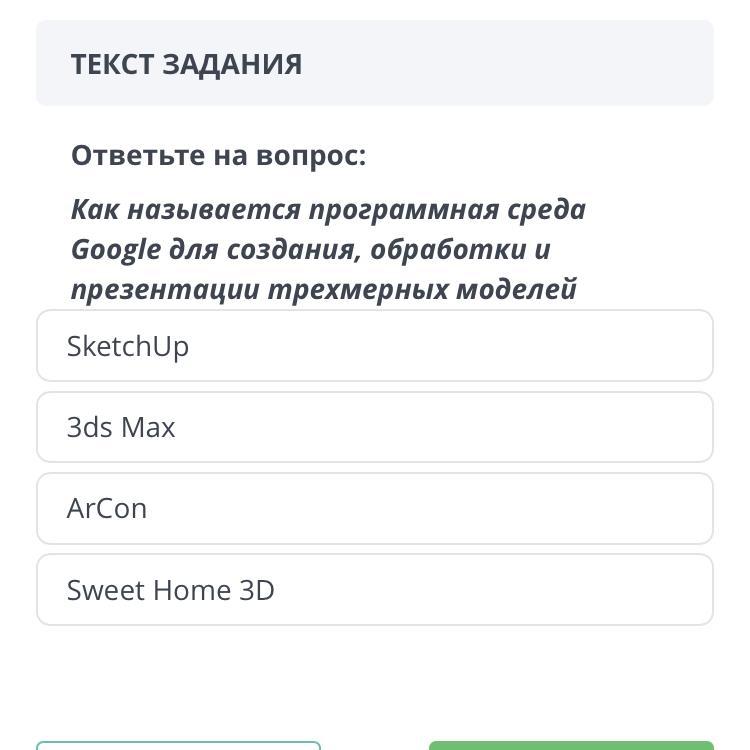Image resolution: width=750 pixels, height=750 pixels.
Task: Select the SketchUp answer option
Action: pos(374,346)
